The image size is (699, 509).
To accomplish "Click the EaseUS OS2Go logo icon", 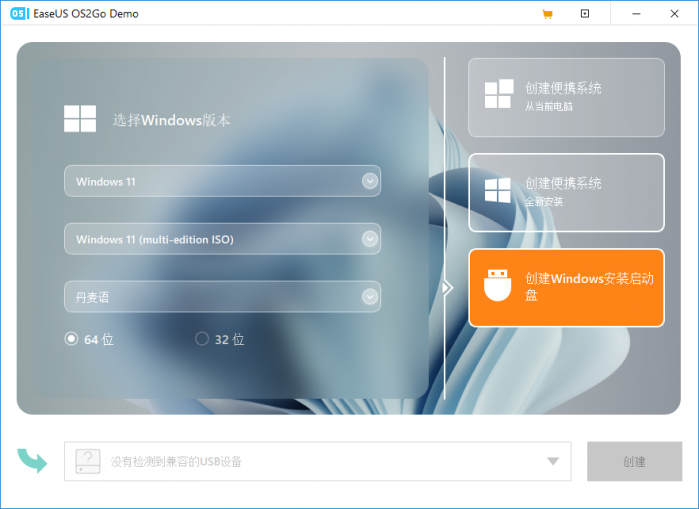I will click(x=19, y=14).
